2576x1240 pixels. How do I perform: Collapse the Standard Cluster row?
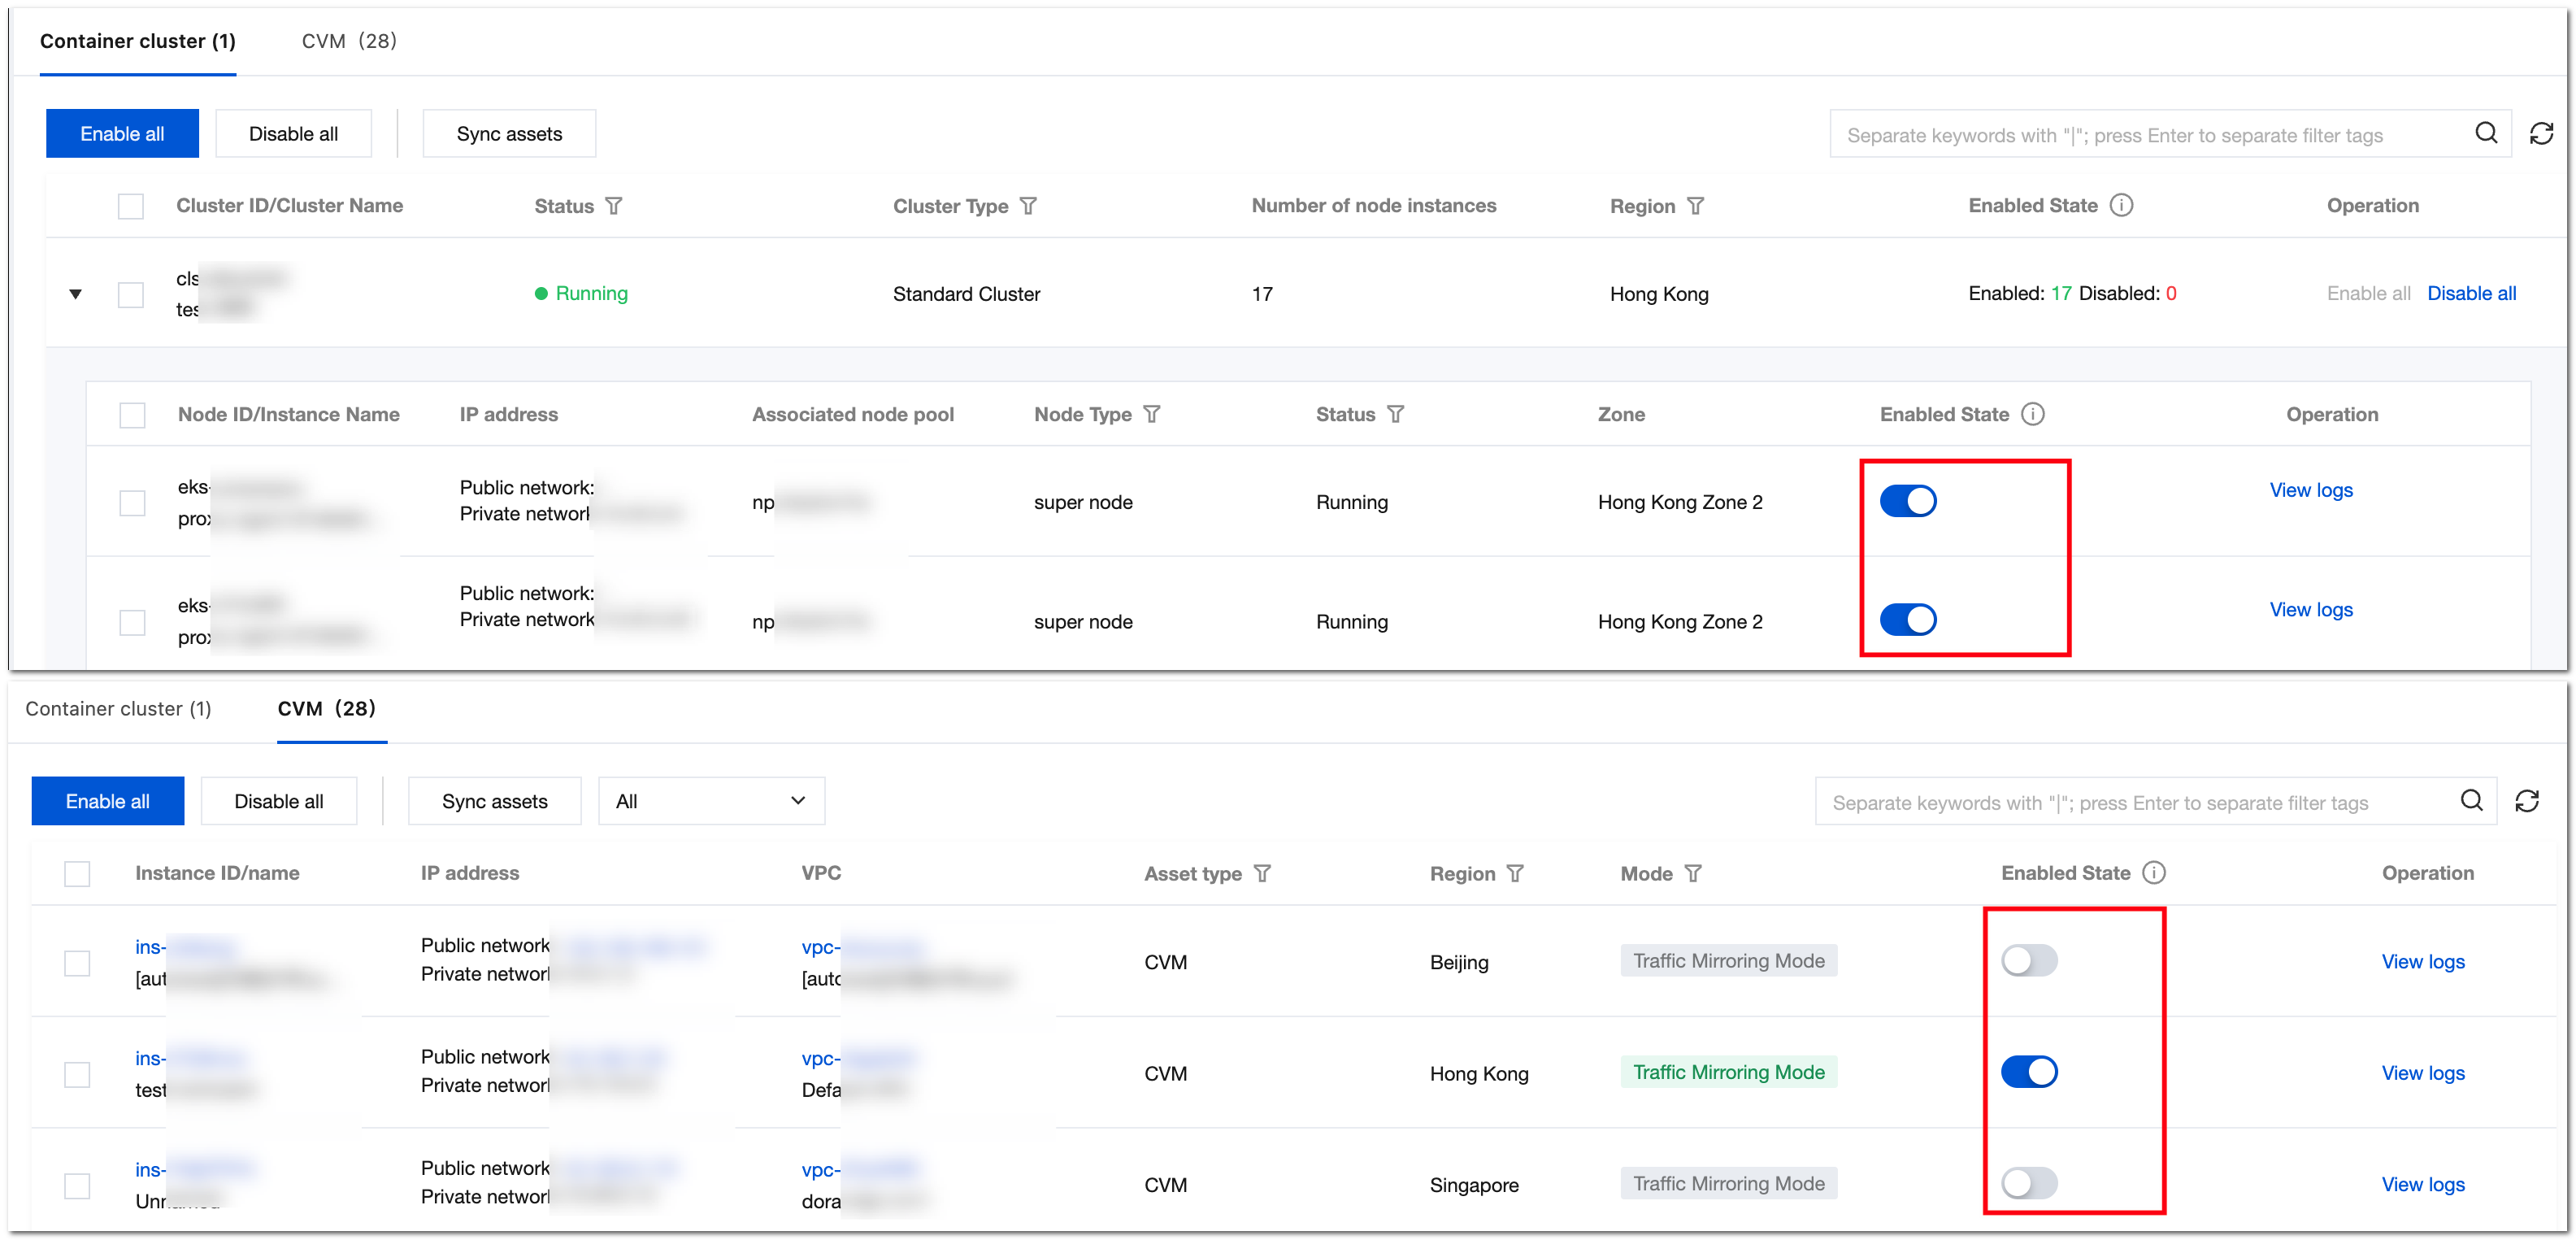(x=75, y=294)
